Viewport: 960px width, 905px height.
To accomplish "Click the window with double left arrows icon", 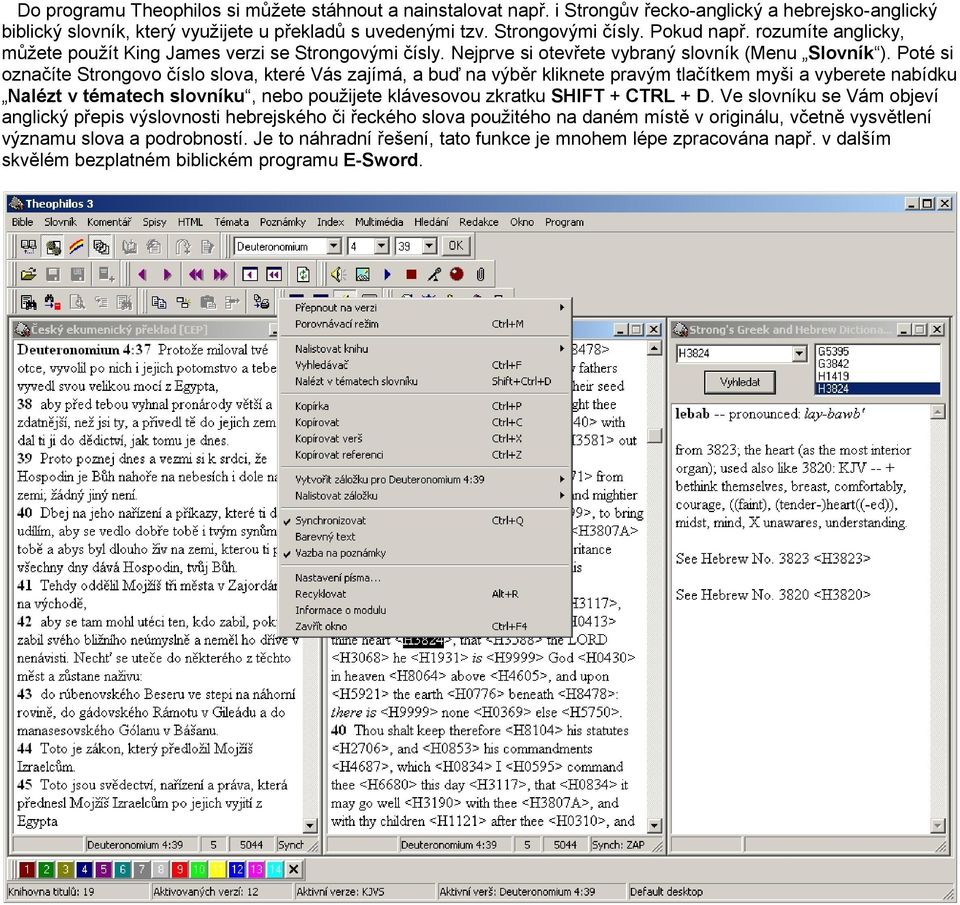I will pyautogui.click(x=274, y=275).
